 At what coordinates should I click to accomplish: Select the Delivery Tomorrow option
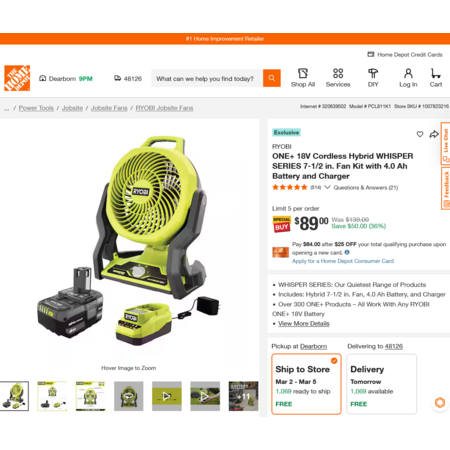point(382,384)
